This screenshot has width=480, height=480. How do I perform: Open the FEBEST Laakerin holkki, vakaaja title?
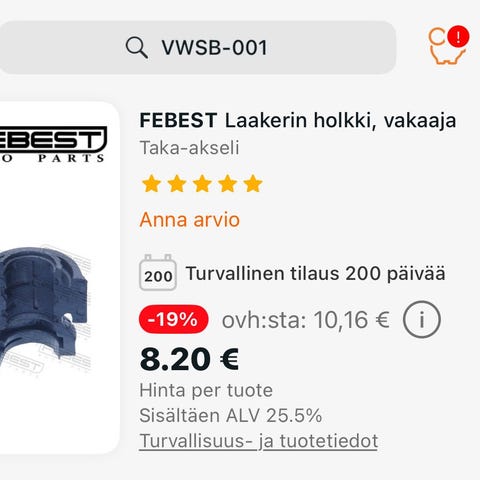(298, 120)
